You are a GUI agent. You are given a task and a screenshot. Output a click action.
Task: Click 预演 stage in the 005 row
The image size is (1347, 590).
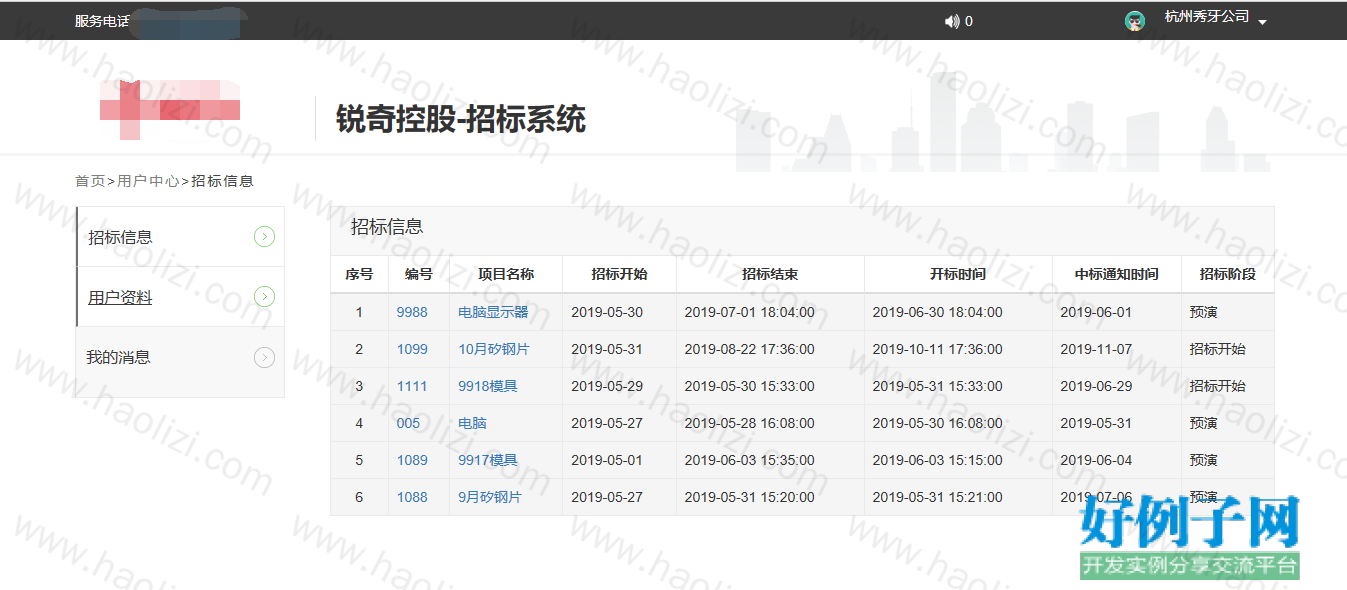pos(1203,423)
